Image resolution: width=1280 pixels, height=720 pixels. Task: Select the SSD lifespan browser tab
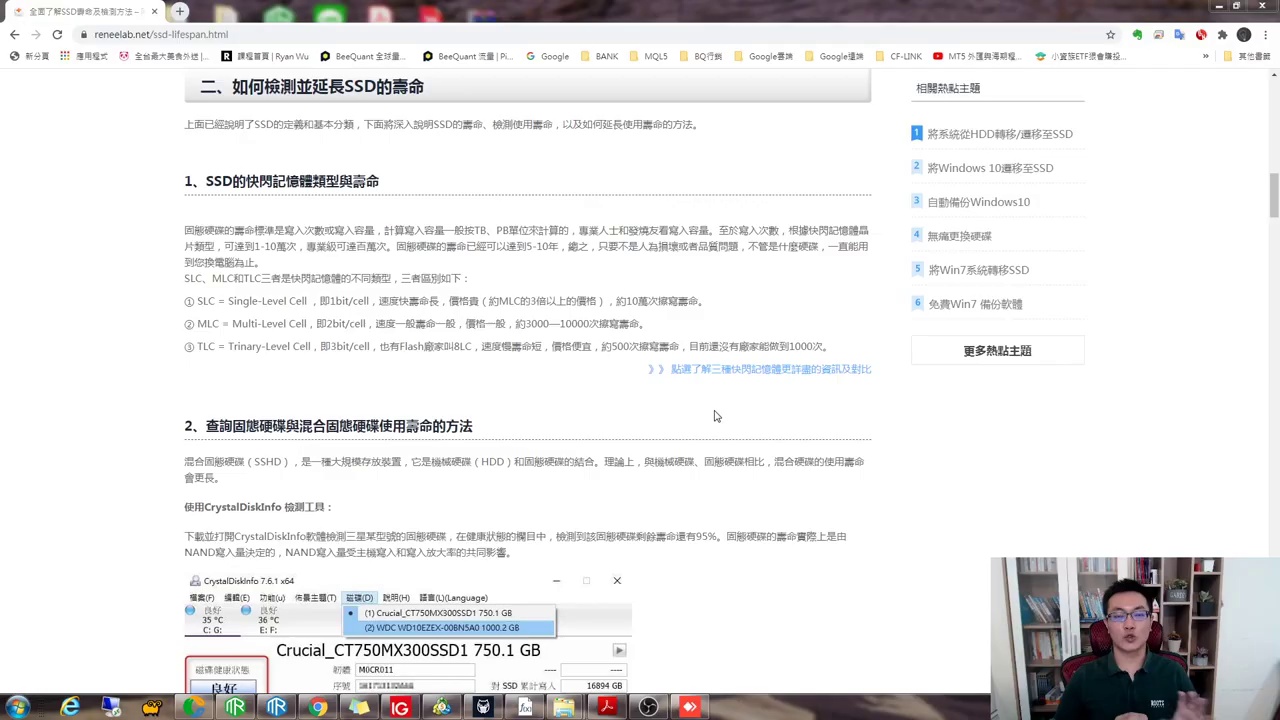point(80,11)
